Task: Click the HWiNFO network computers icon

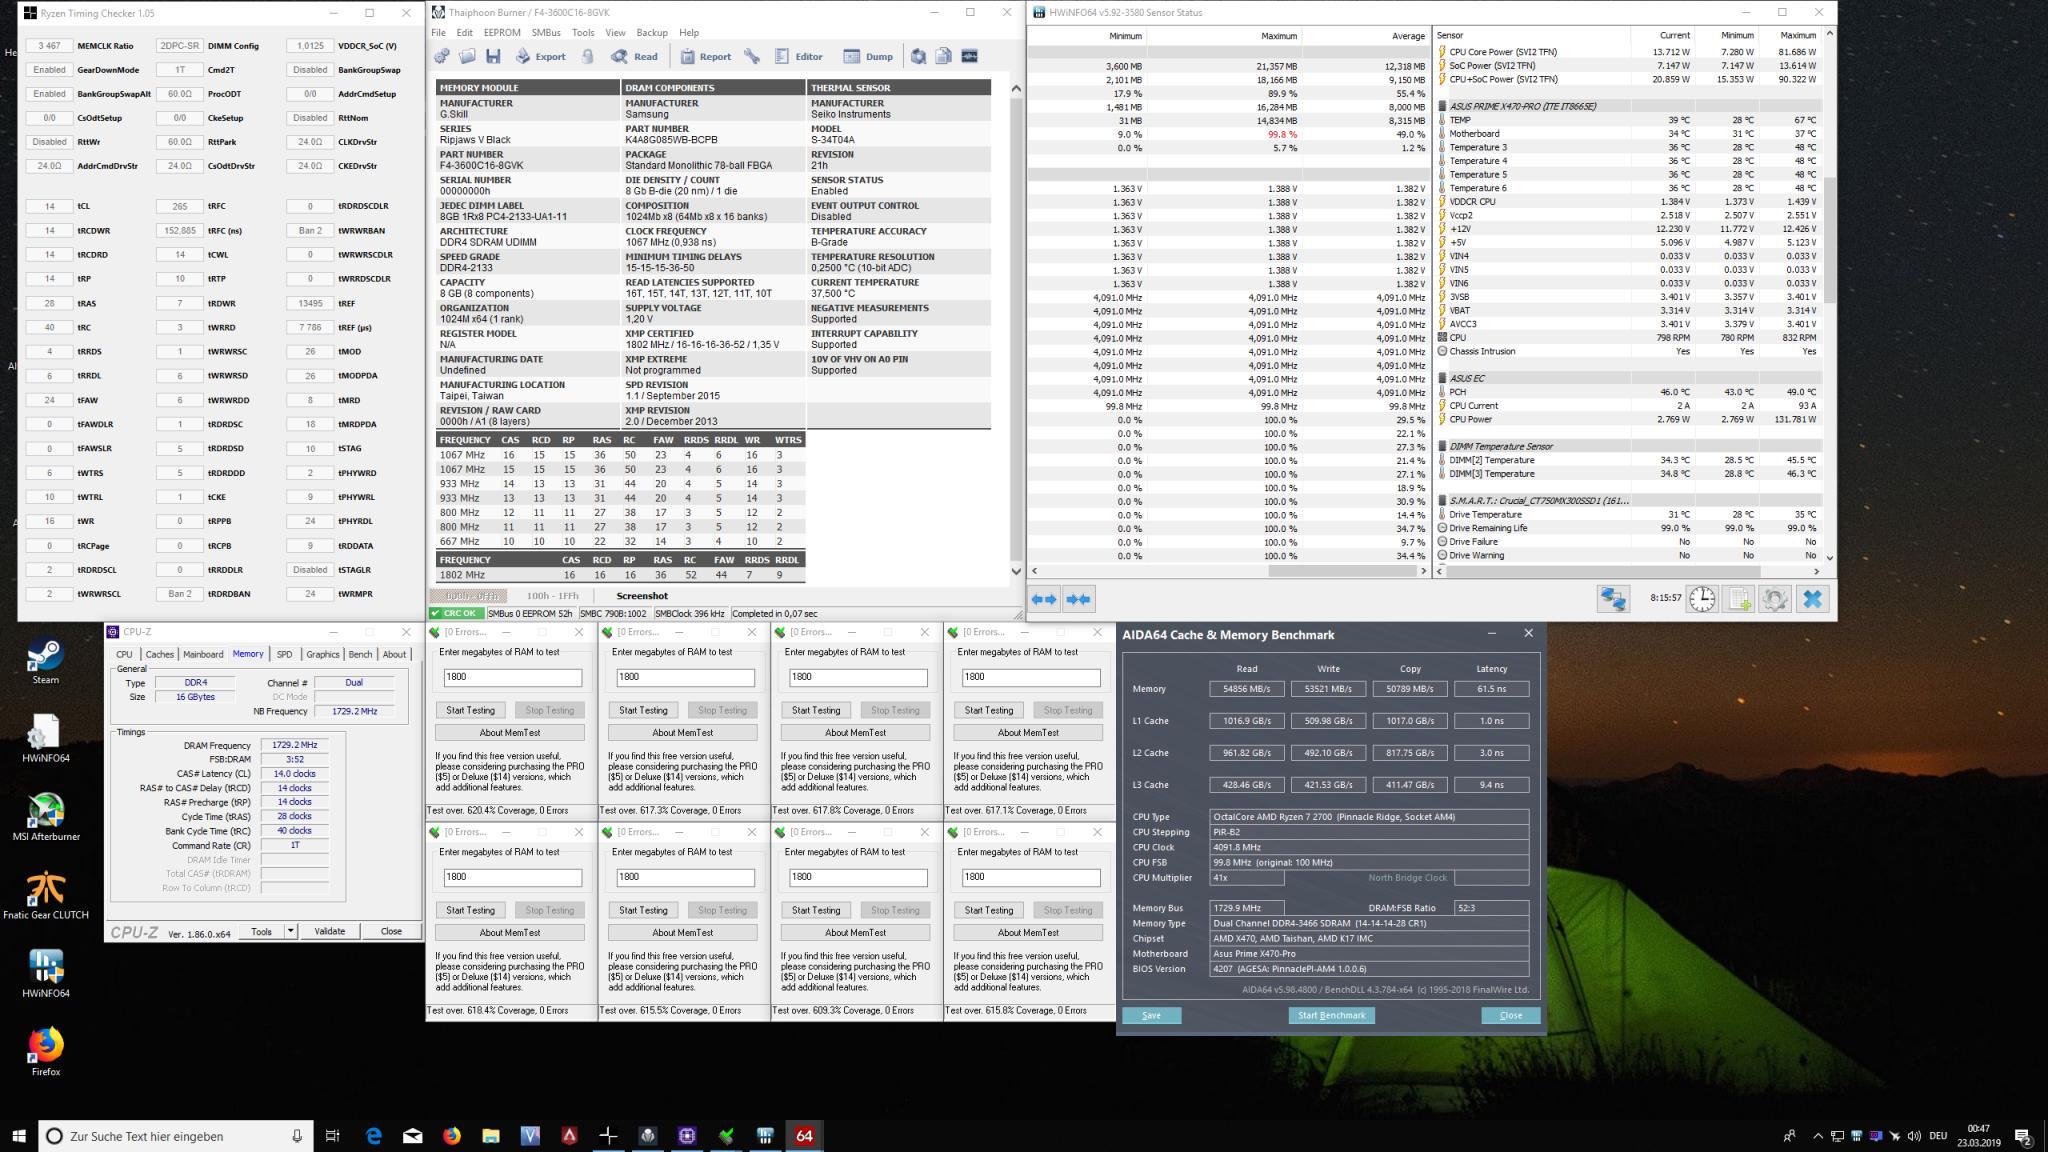Action: click(1613, 599)
